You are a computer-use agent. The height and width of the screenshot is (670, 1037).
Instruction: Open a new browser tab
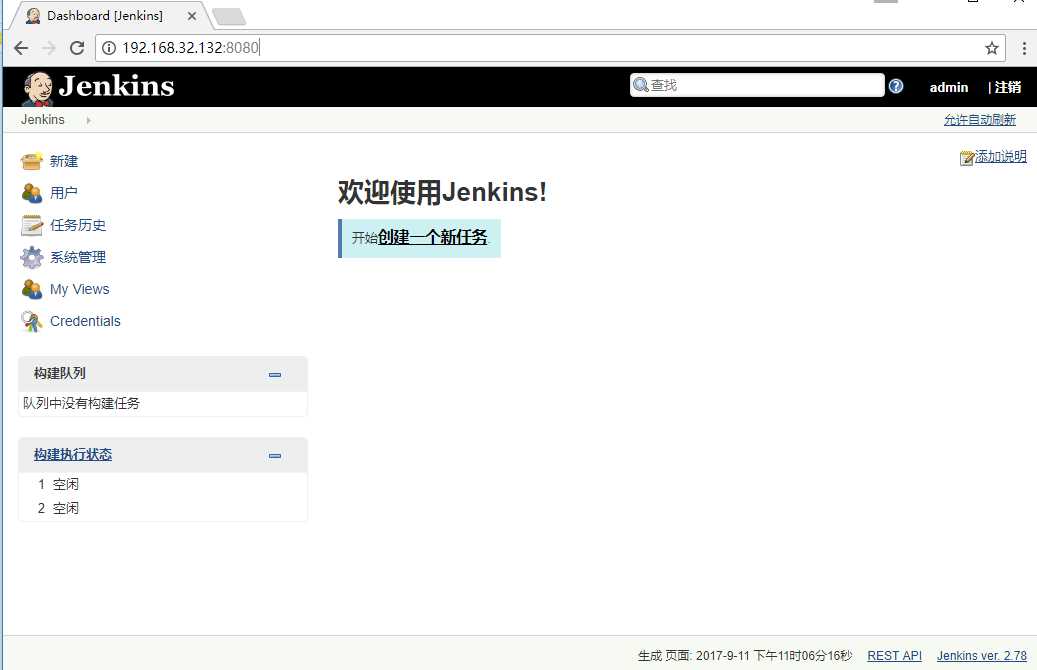click(229, 17)
